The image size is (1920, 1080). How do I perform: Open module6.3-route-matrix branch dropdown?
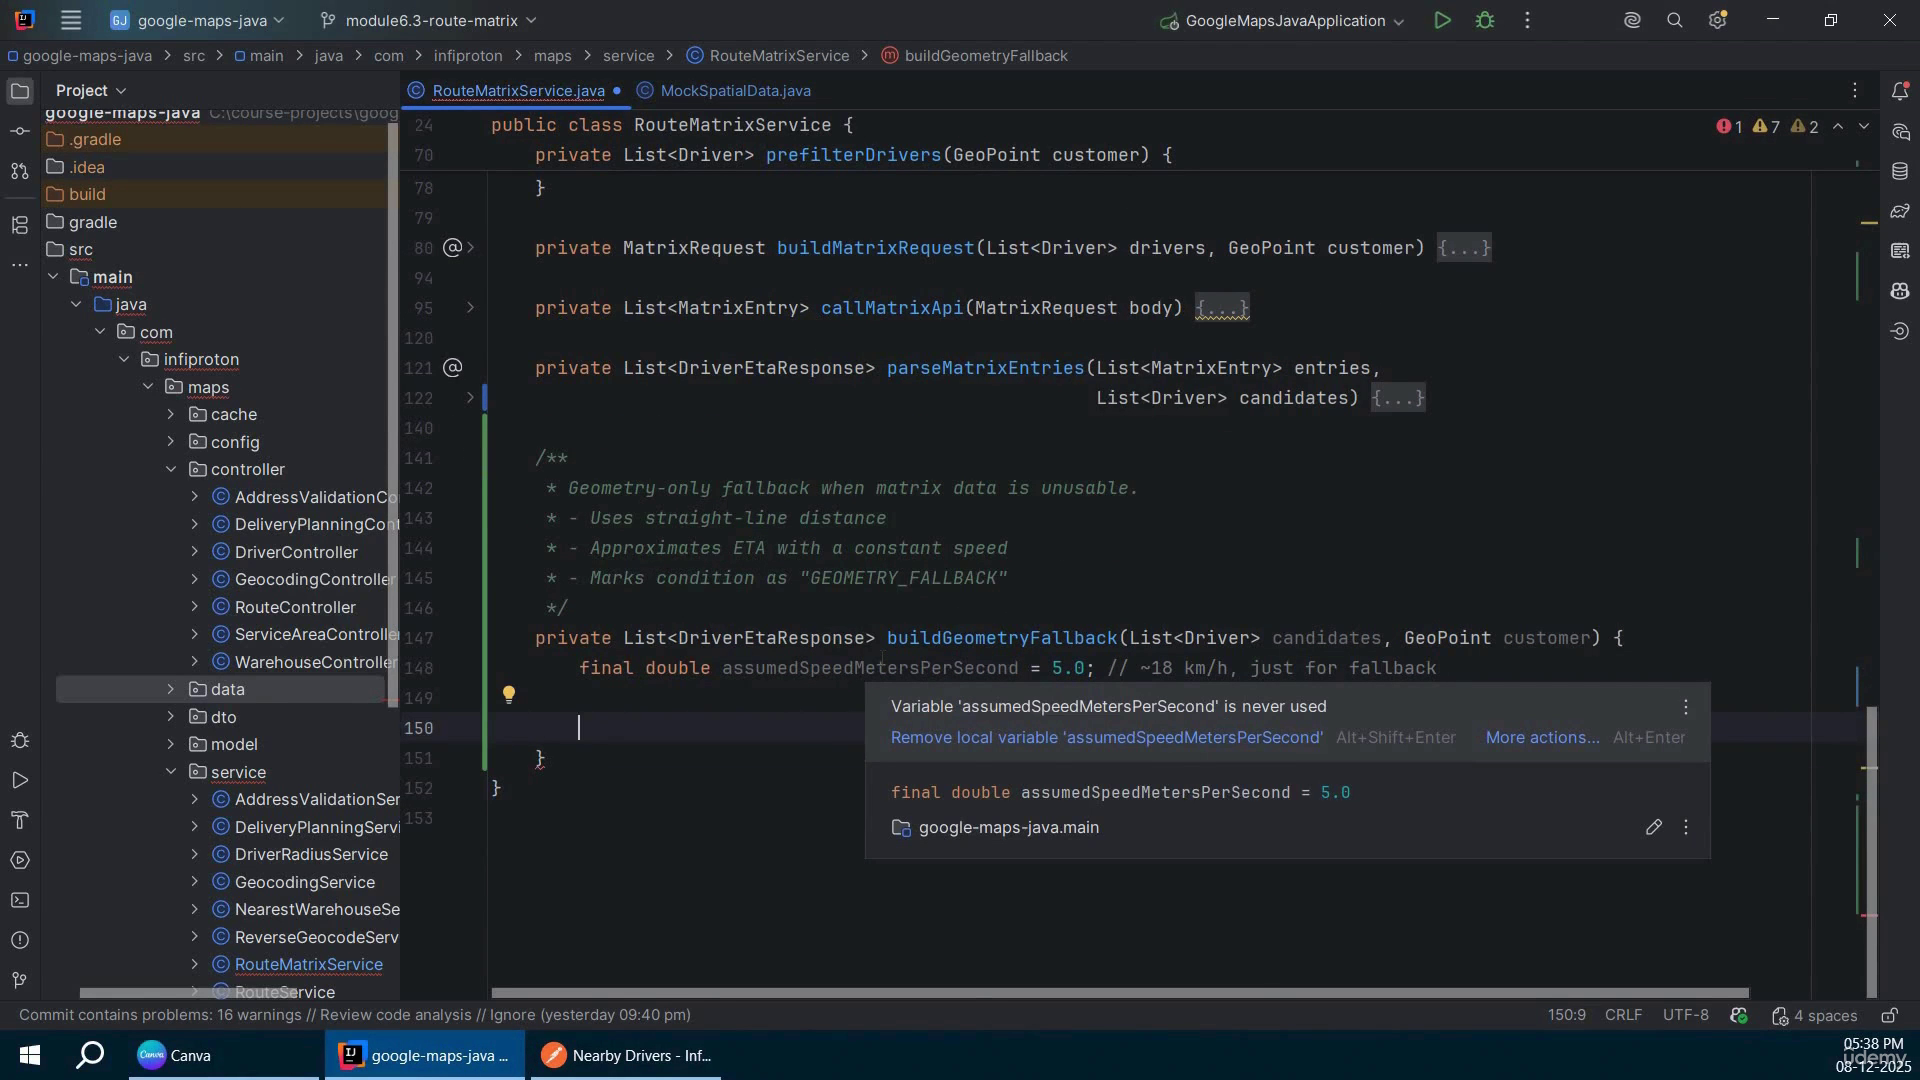pyautogui.click(x=428, y=20)
